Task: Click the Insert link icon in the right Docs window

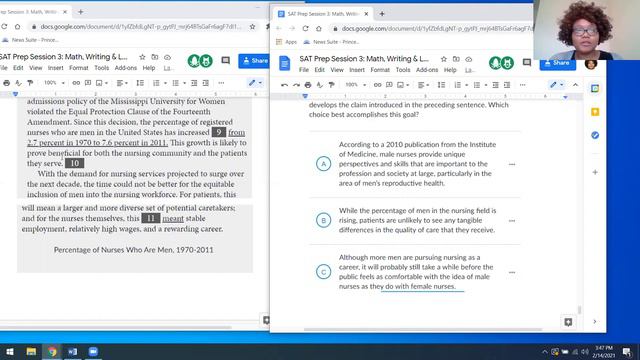Action: click(378, 85)
